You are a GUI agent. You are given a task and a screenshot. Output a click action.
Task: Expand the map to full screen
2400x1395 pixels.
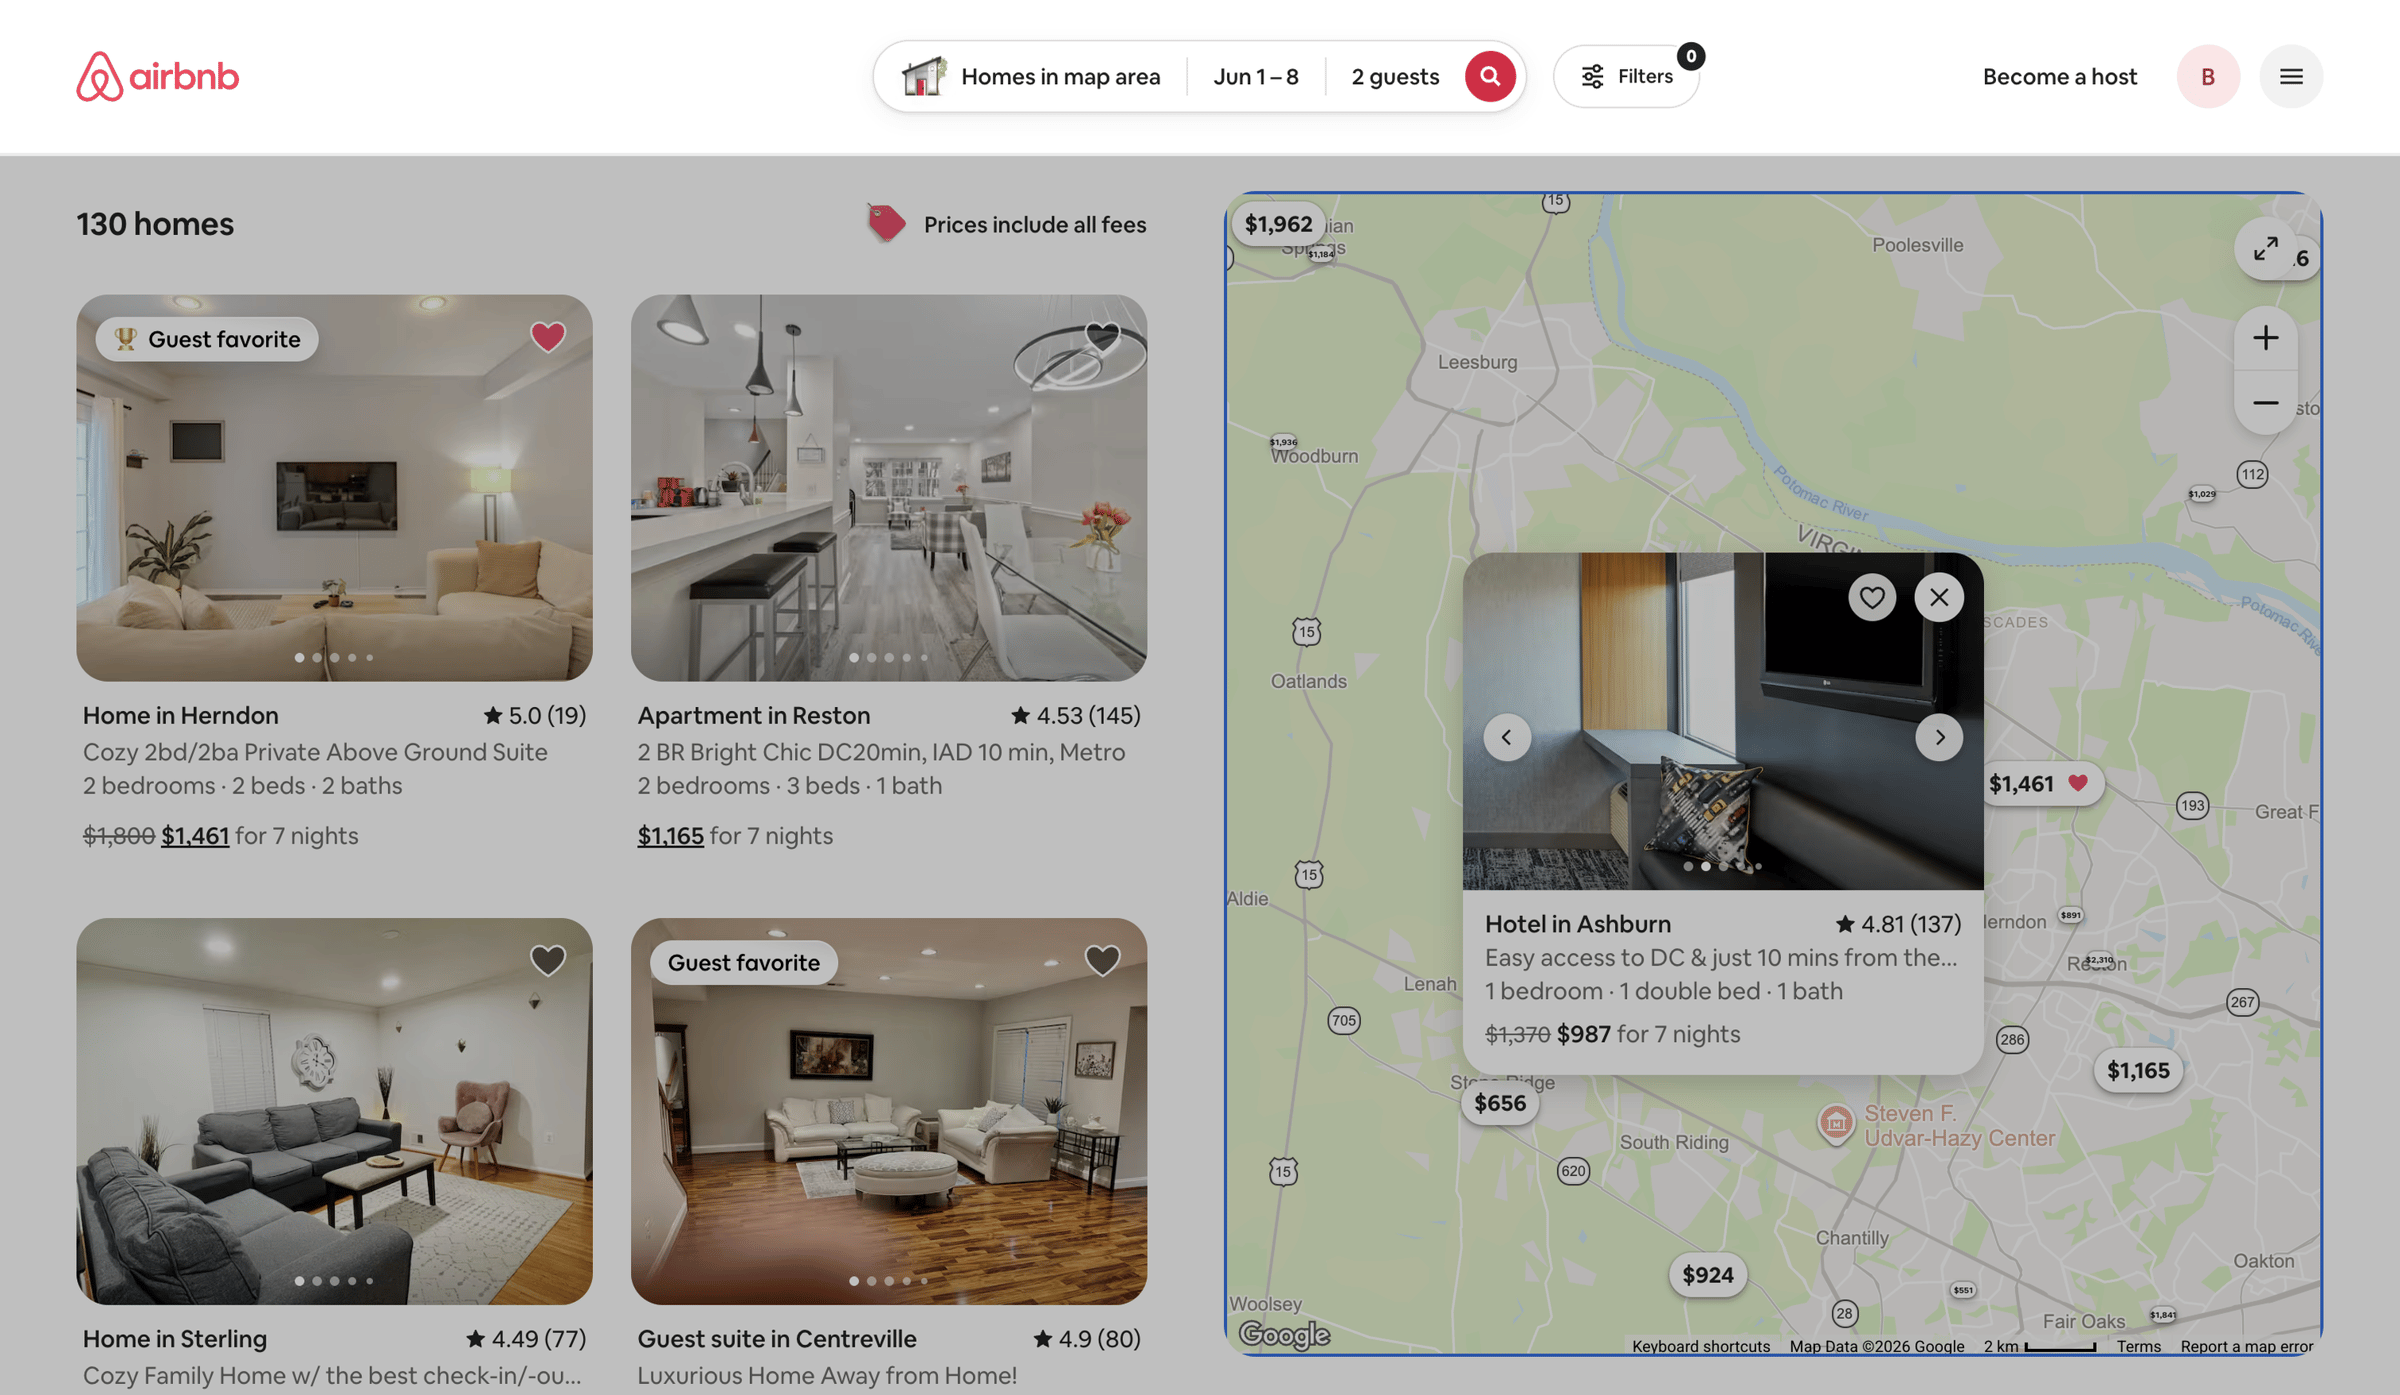[x=2265, y=249]
